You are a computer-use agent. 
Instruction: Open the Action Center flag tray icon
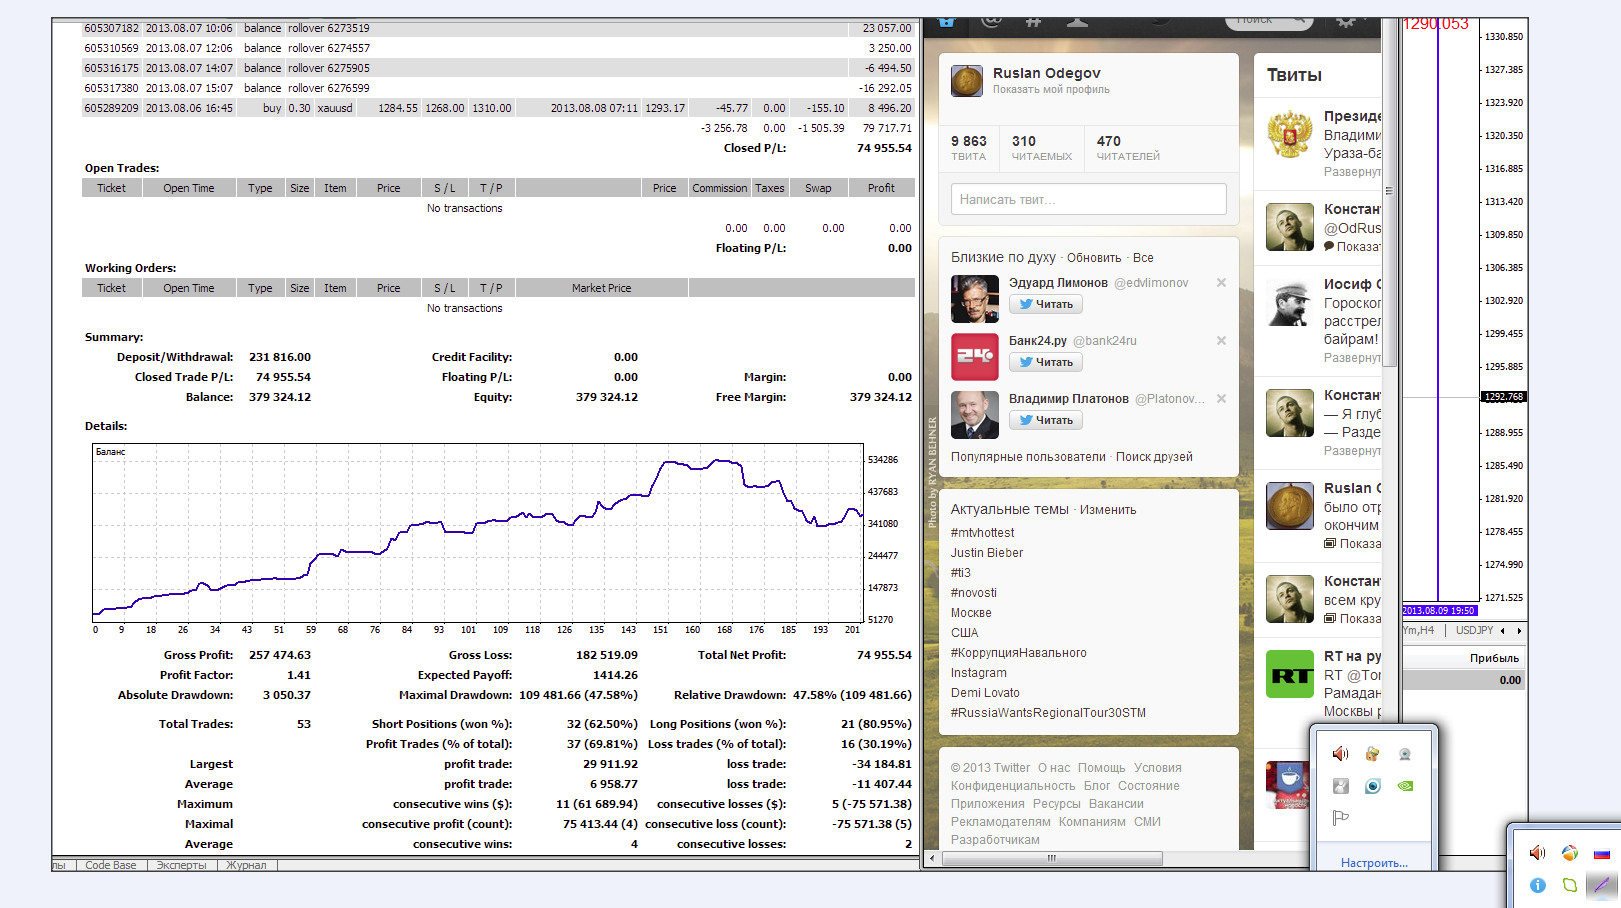pos(1341,818)
